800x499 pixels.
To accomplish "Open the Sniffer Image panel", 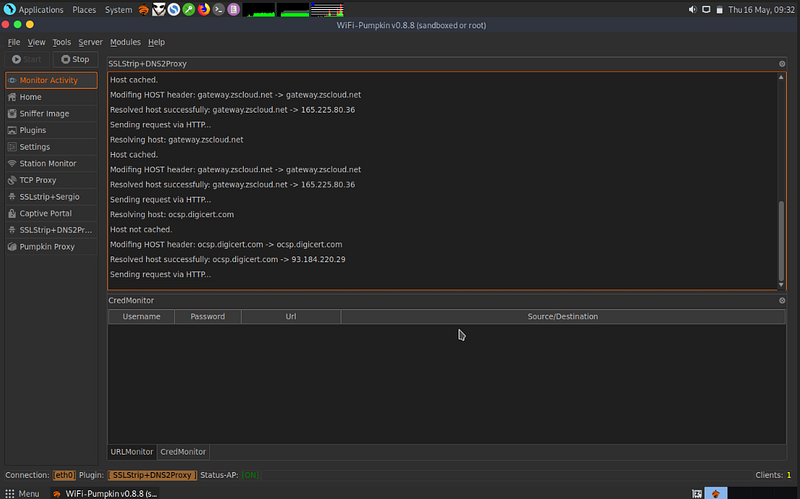I will click(51, 114).
